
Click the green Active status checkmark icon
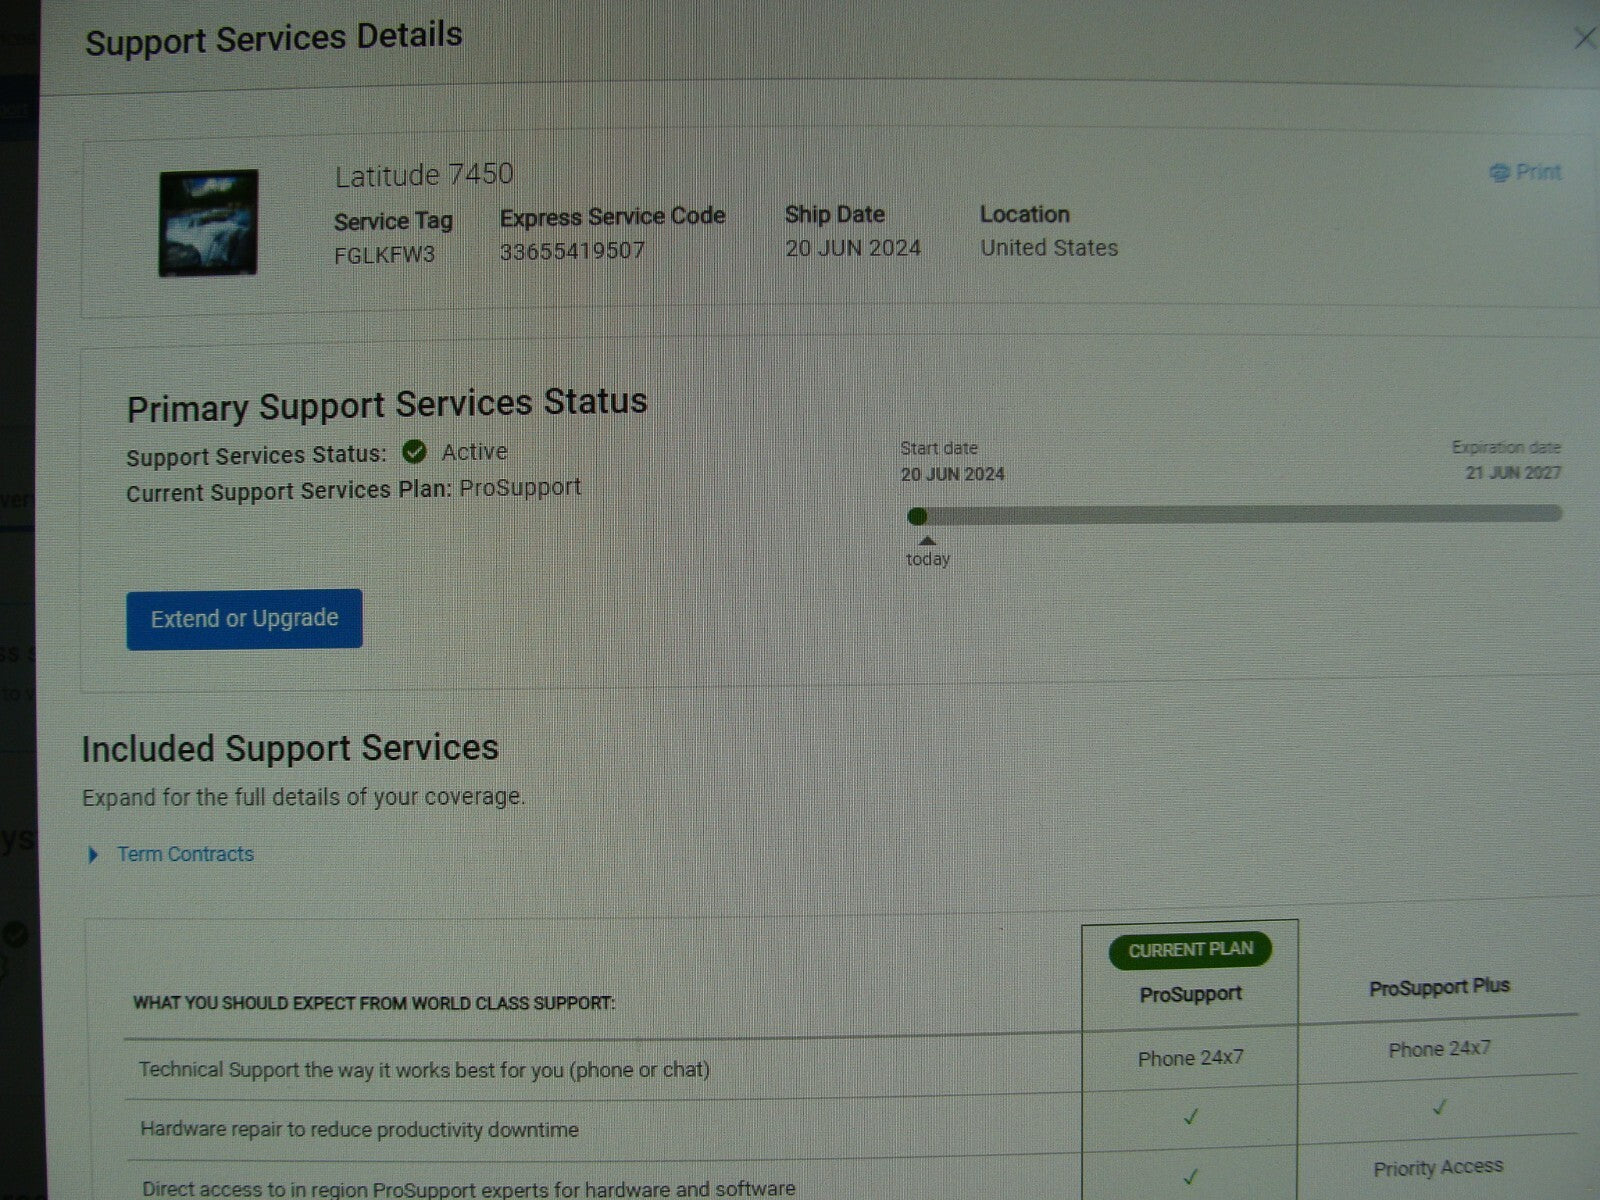pyautogui.click(x=414, y=452)
